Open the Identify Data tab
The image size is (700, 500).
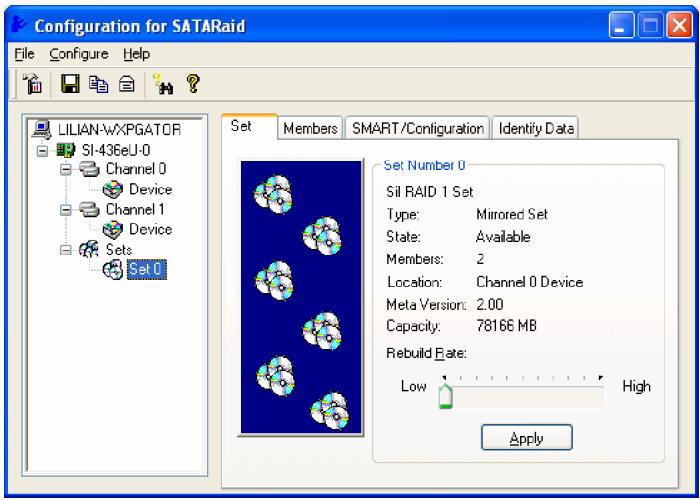536,129
